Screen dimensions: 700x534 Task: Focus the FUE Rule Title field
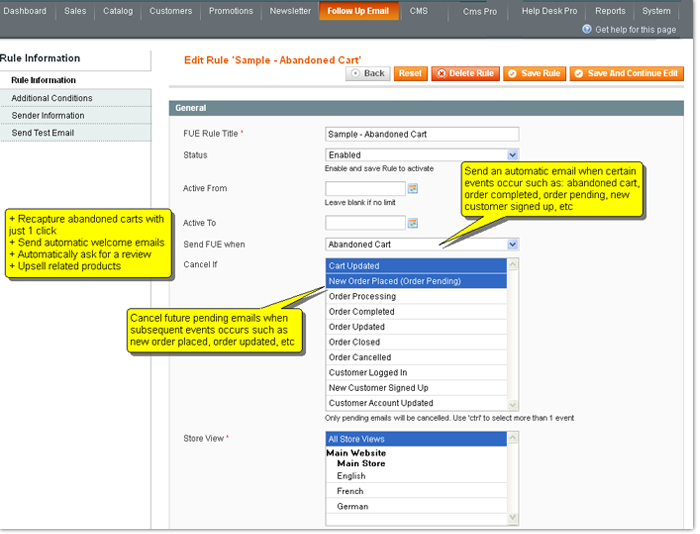422,134
